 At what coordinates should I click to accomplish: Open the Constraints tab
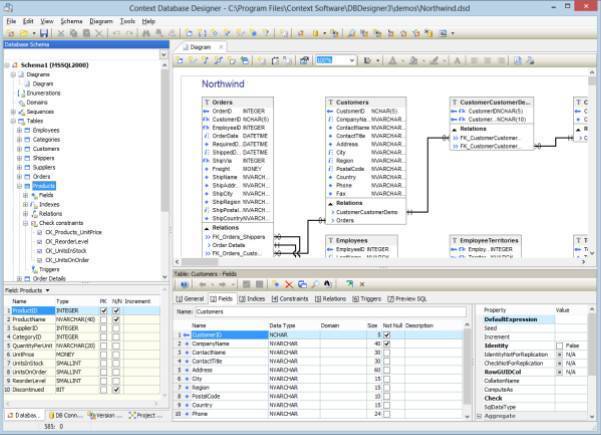coord(290,299)
